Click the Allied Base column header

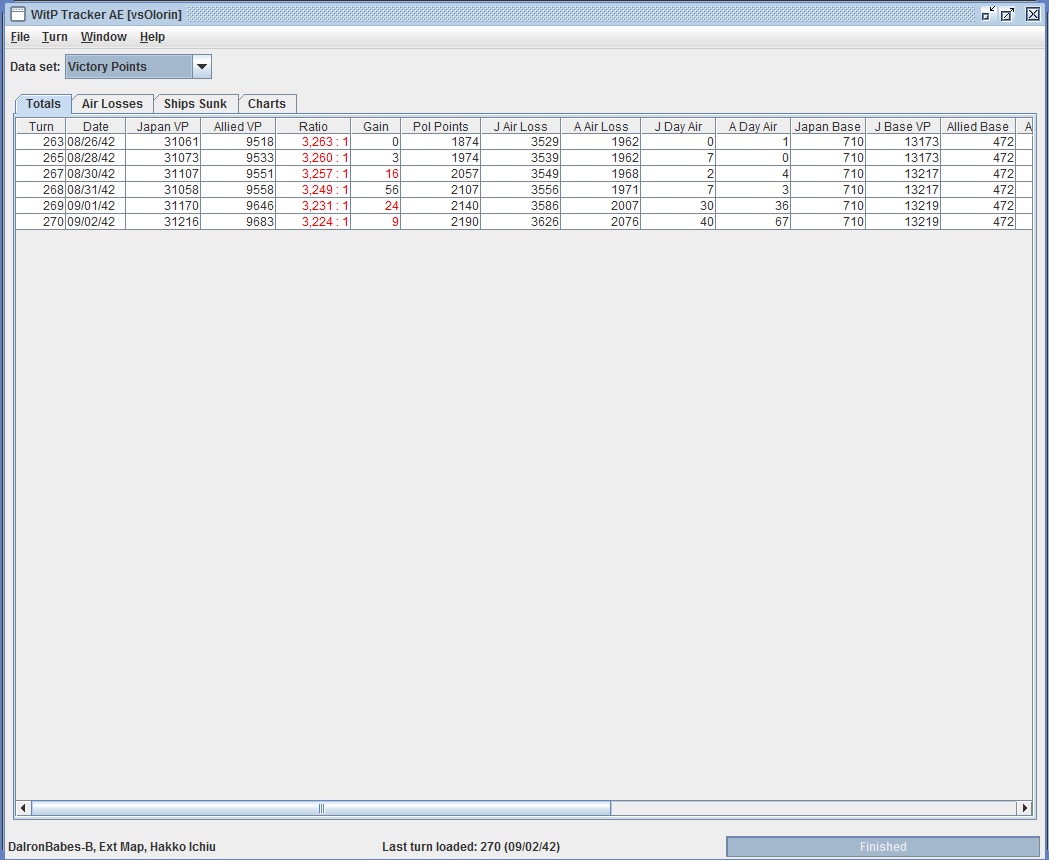(x=977, y=126)
